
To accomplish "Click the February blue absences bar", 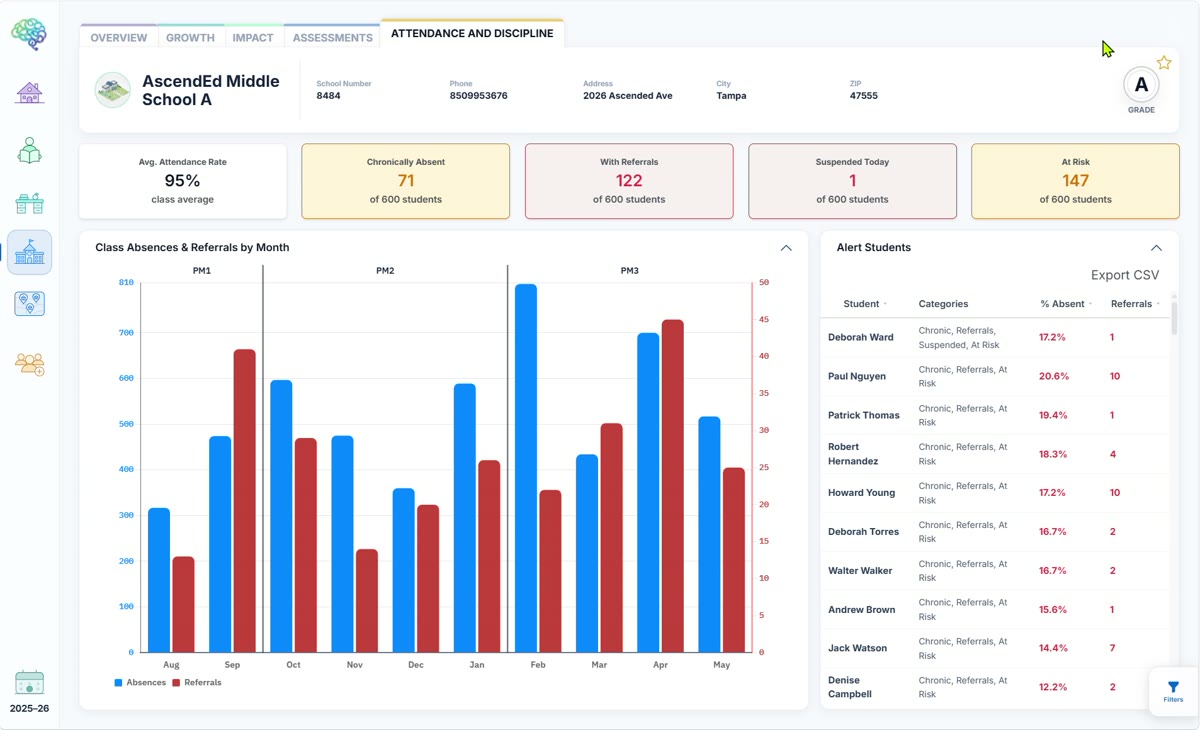I will [x=526, y=468].
